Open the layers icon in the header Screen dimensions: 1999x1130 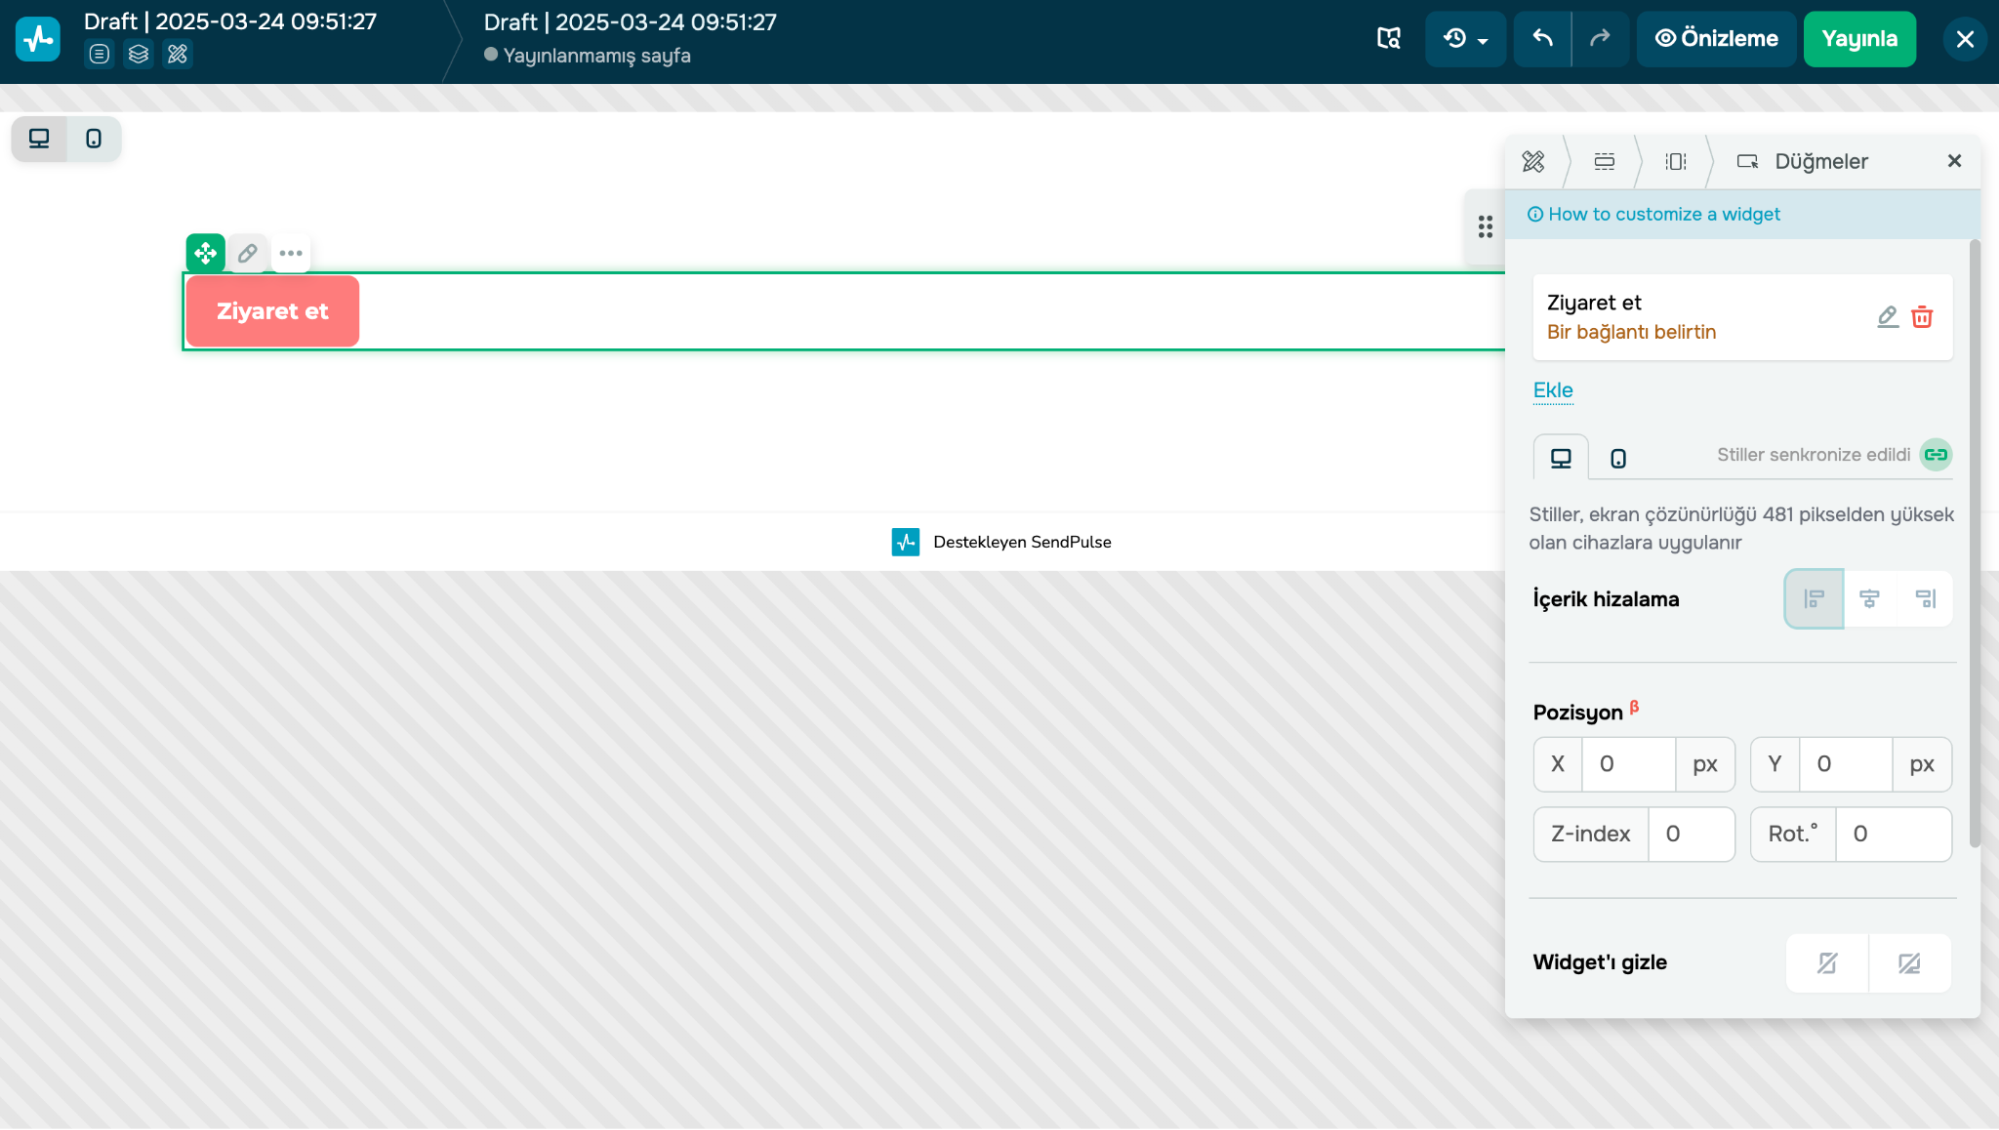coord(138,54)
